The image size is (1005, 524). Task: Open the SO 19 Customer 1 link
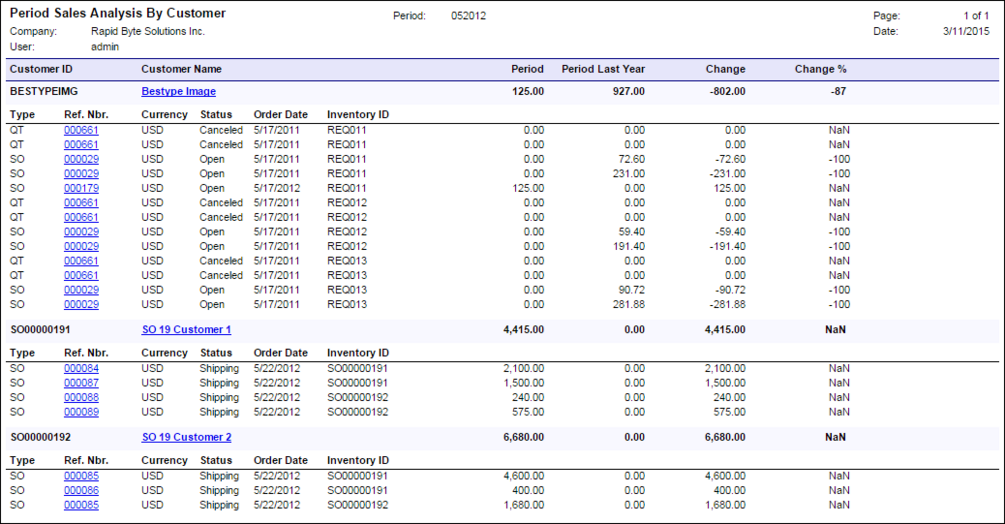pyautogui.click(x=186, y=330)
